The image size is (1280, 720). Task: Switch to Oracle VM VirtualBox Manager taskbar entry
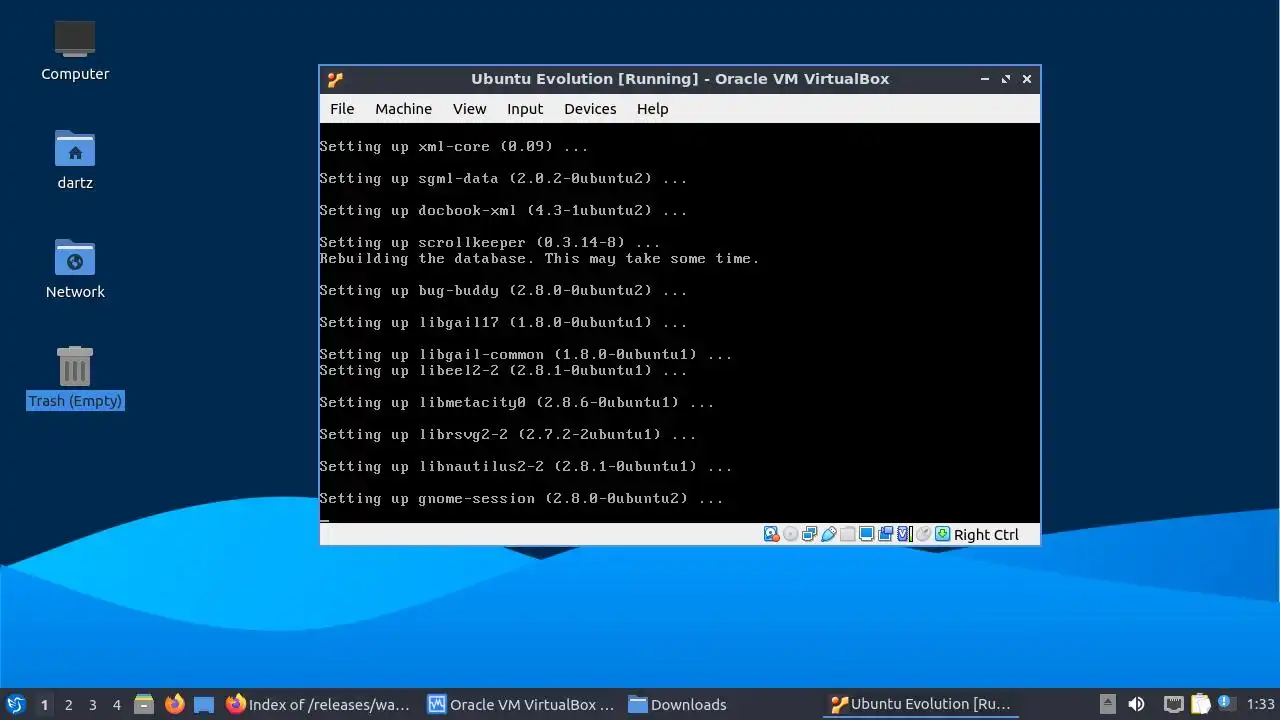click(521, 704)
